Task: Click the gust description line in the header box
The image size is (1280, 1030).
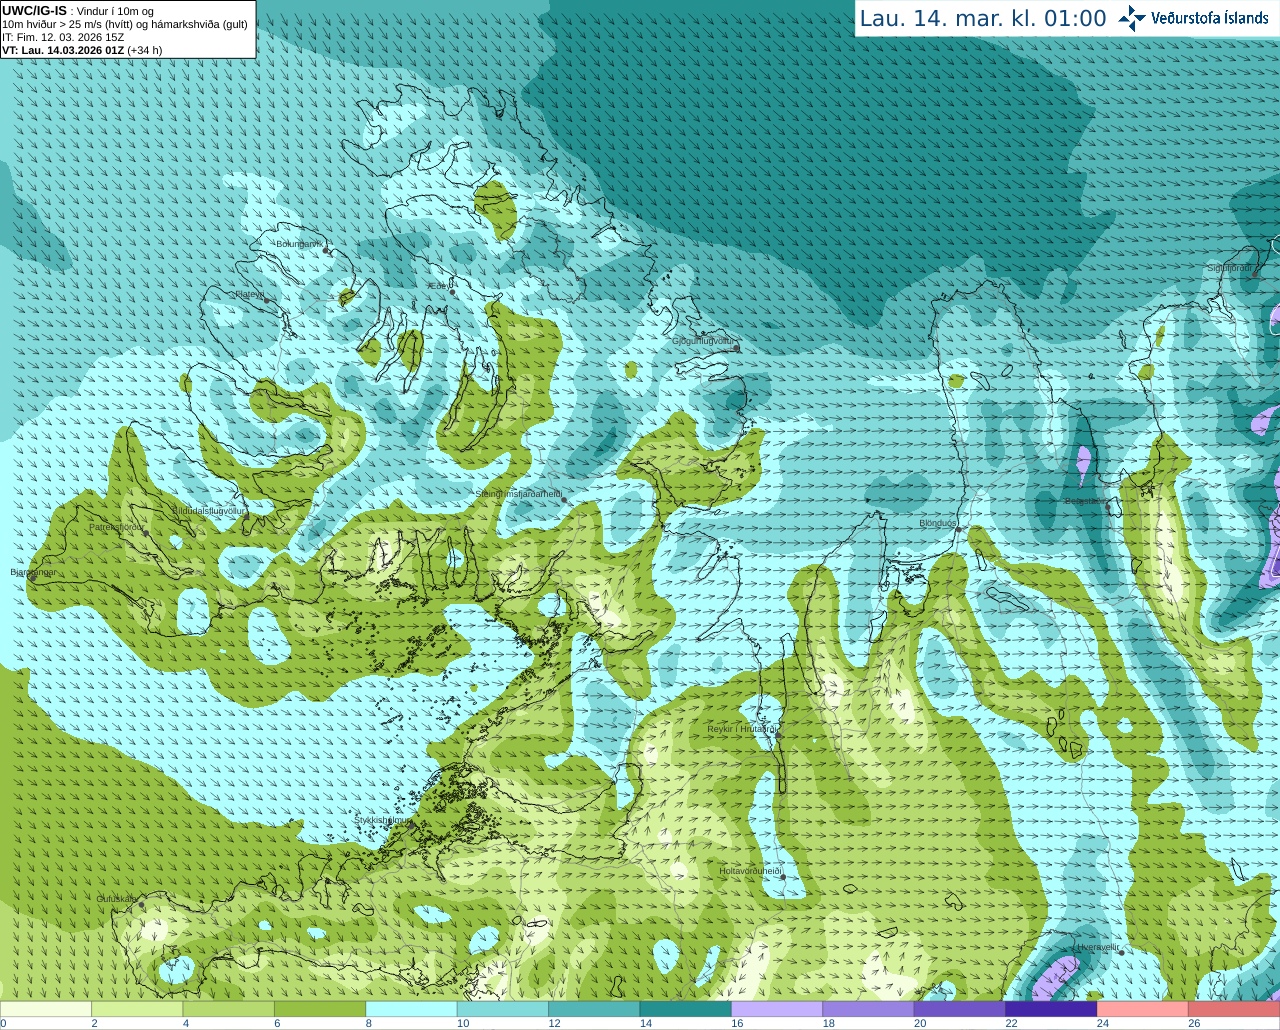Action: (125, 24)
